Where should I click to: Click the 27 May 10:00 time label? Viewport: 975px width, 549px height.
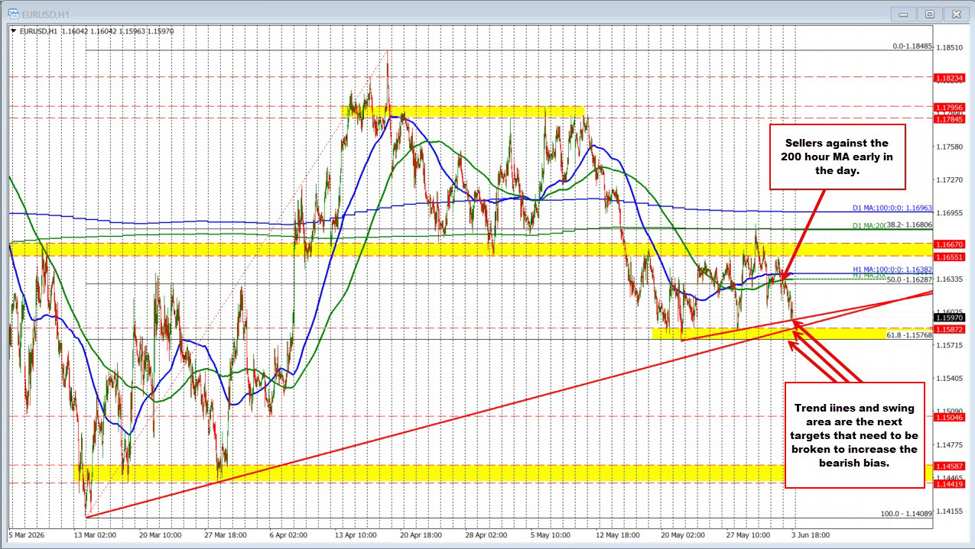coord(747,535)
